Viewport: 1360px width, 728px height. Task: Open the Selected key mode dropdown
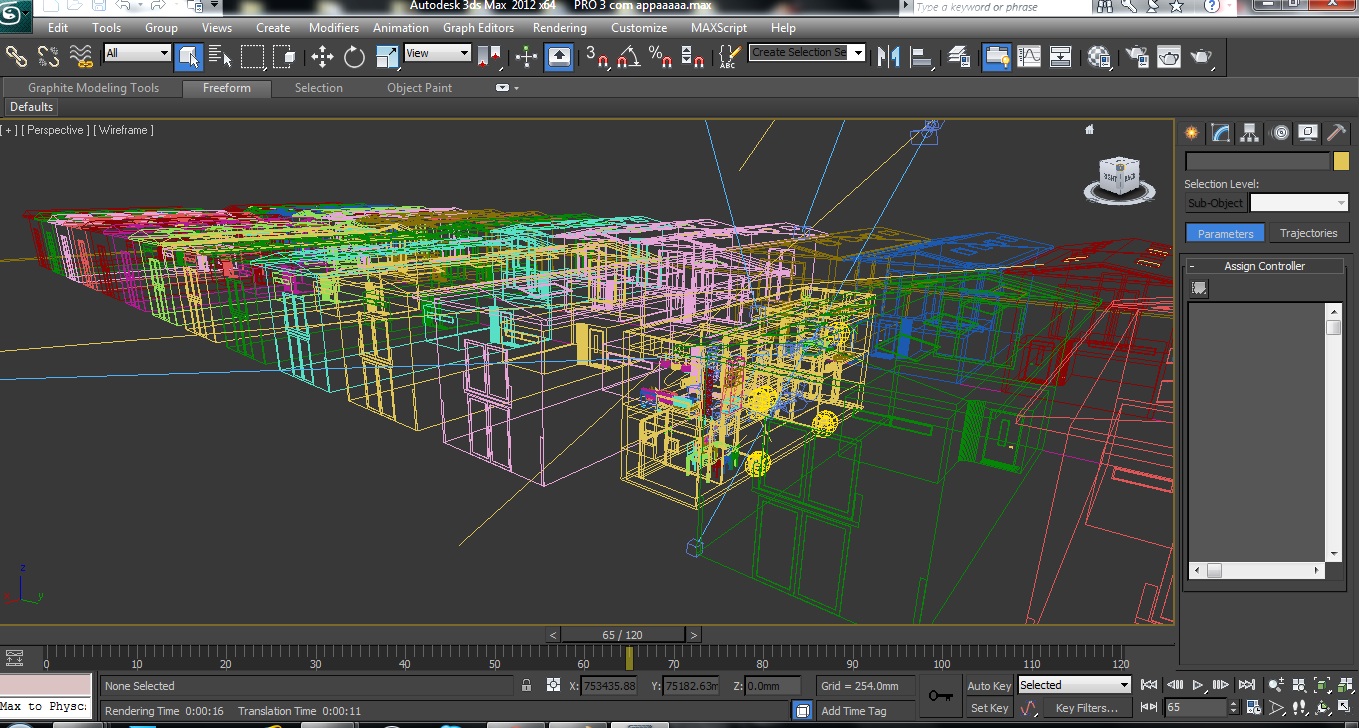click(x=1074, y=684)
